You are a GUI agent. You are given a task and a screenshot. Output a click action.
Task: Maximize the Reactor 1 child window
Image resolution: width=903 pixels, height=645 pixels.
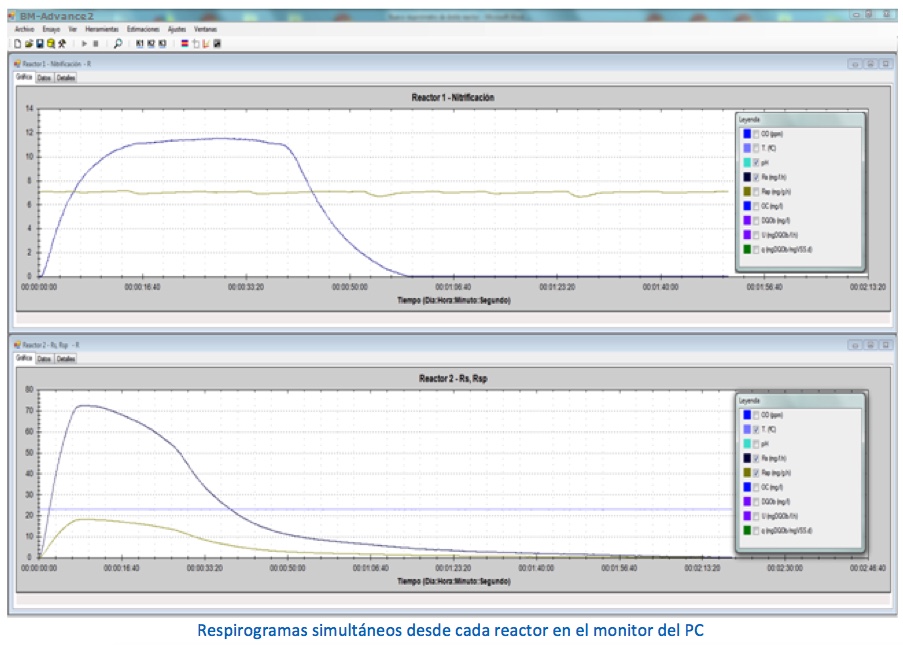(870, 64)
